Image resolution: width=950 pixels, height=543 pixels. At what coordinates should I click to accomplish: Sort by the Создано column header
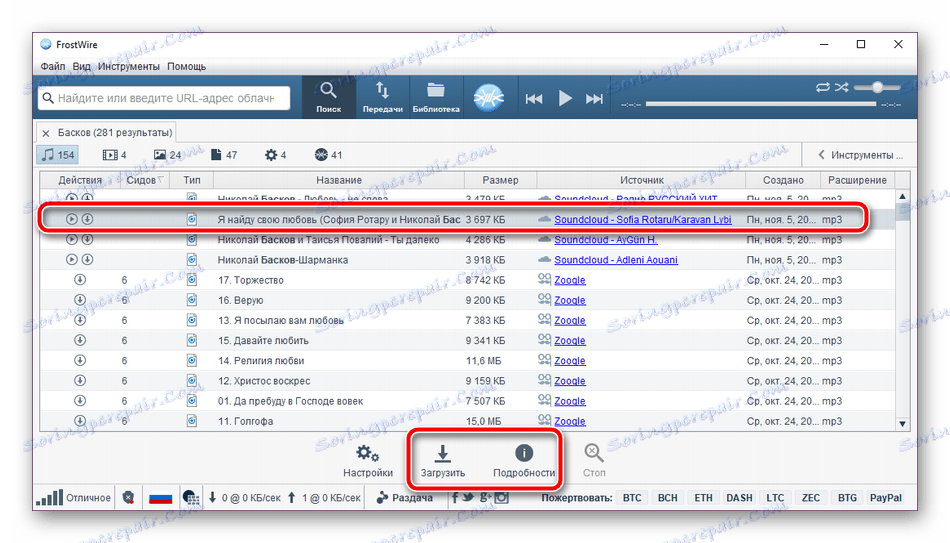[783, 180]
